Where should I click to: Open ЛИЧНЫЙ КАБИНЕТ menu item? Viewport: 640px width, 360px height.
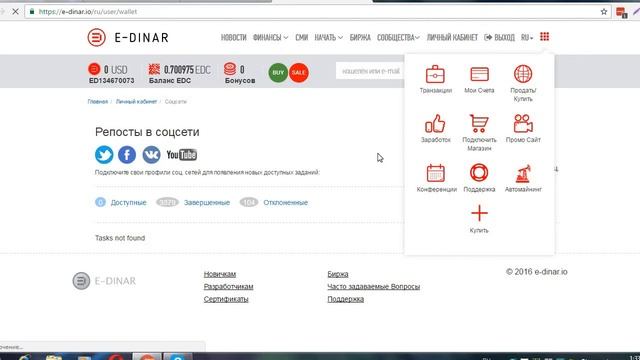pyautogui.click(x=452, y=38)
